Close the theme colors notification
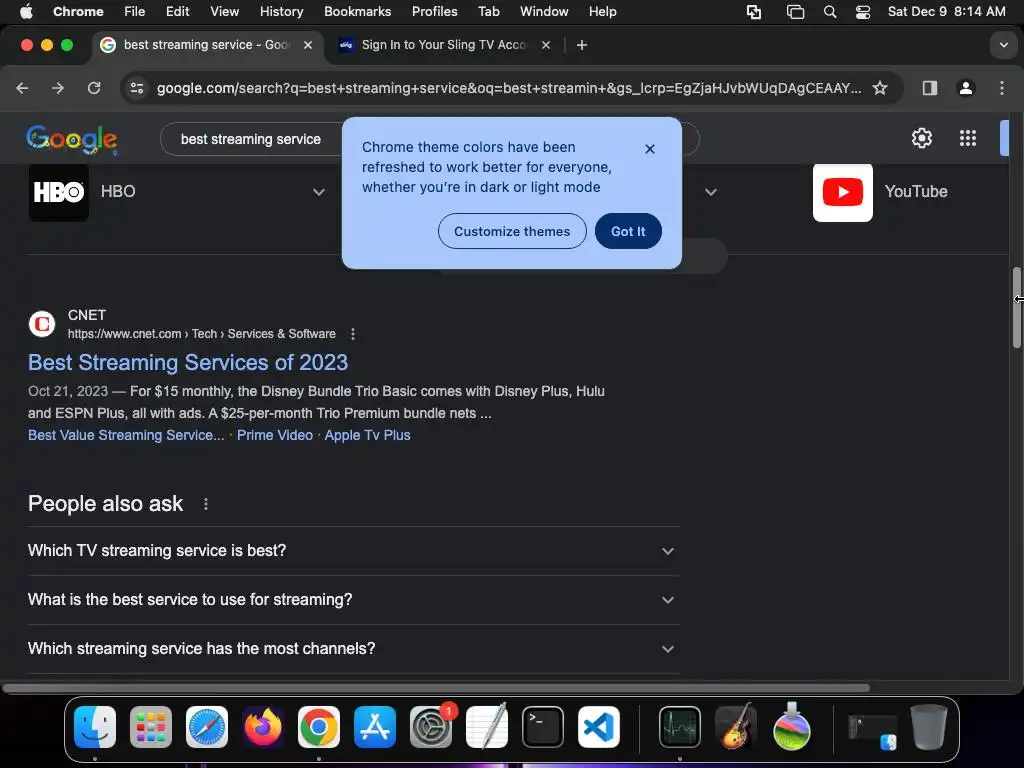This screenshot has width=1024, height=768. (x=649, y=149)
